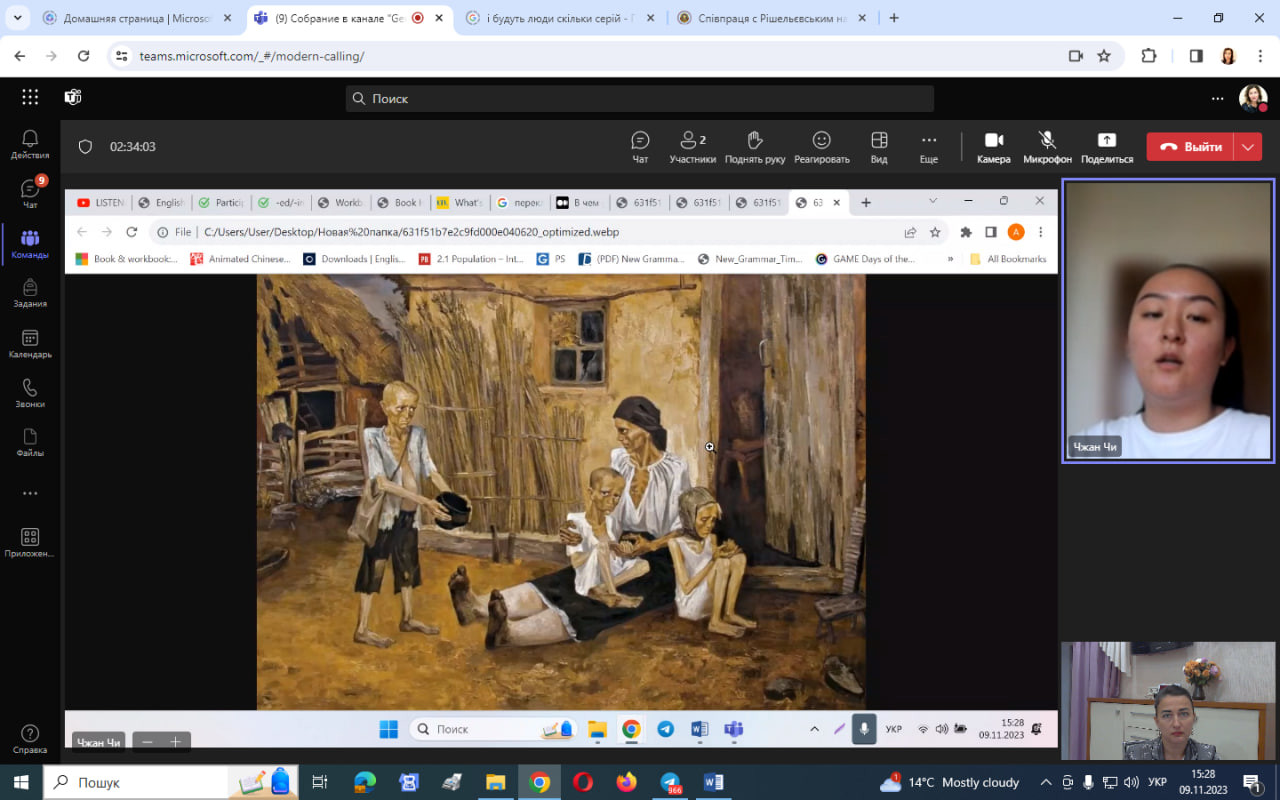Toggle the Микрофон mute state

point(1047,147)
